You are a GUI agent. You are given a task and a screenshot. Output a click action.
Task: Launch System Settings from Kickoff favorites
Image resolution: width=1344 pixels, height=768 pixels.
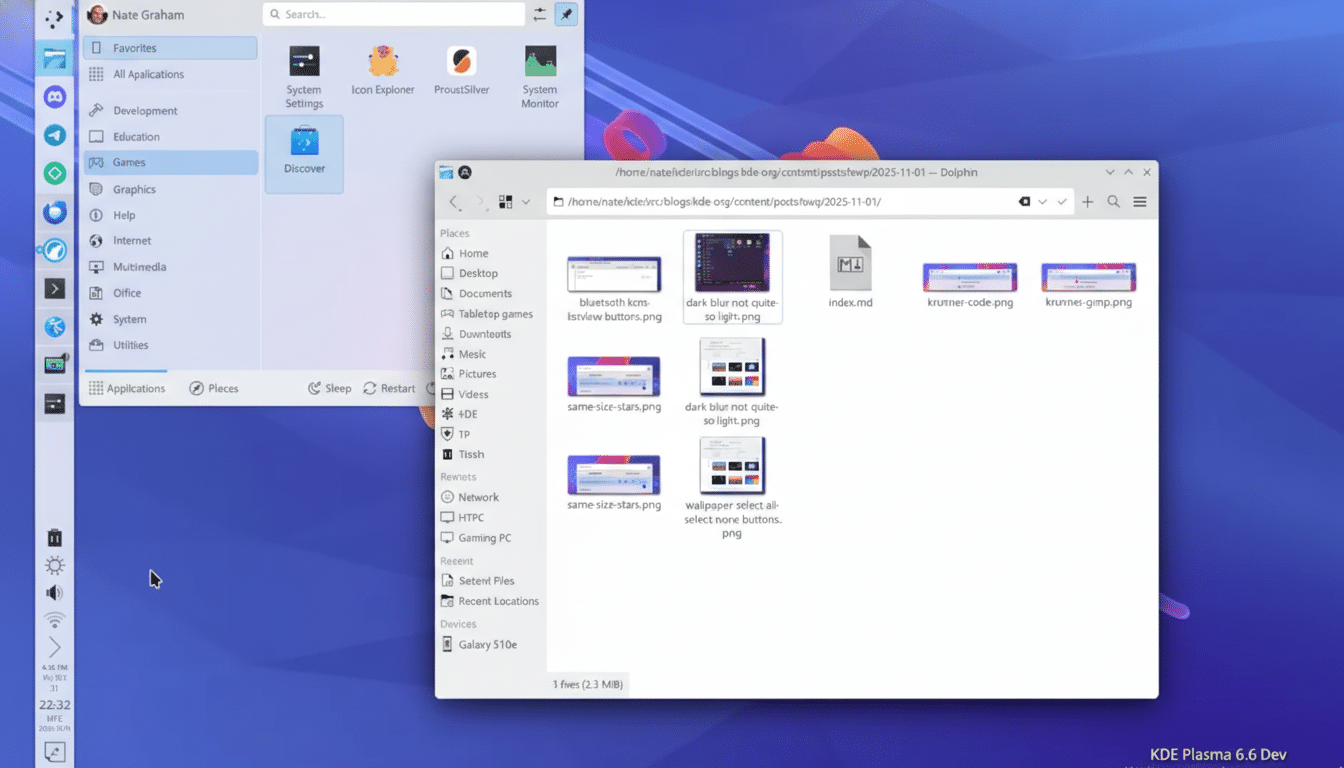click(x=304, y=70)
